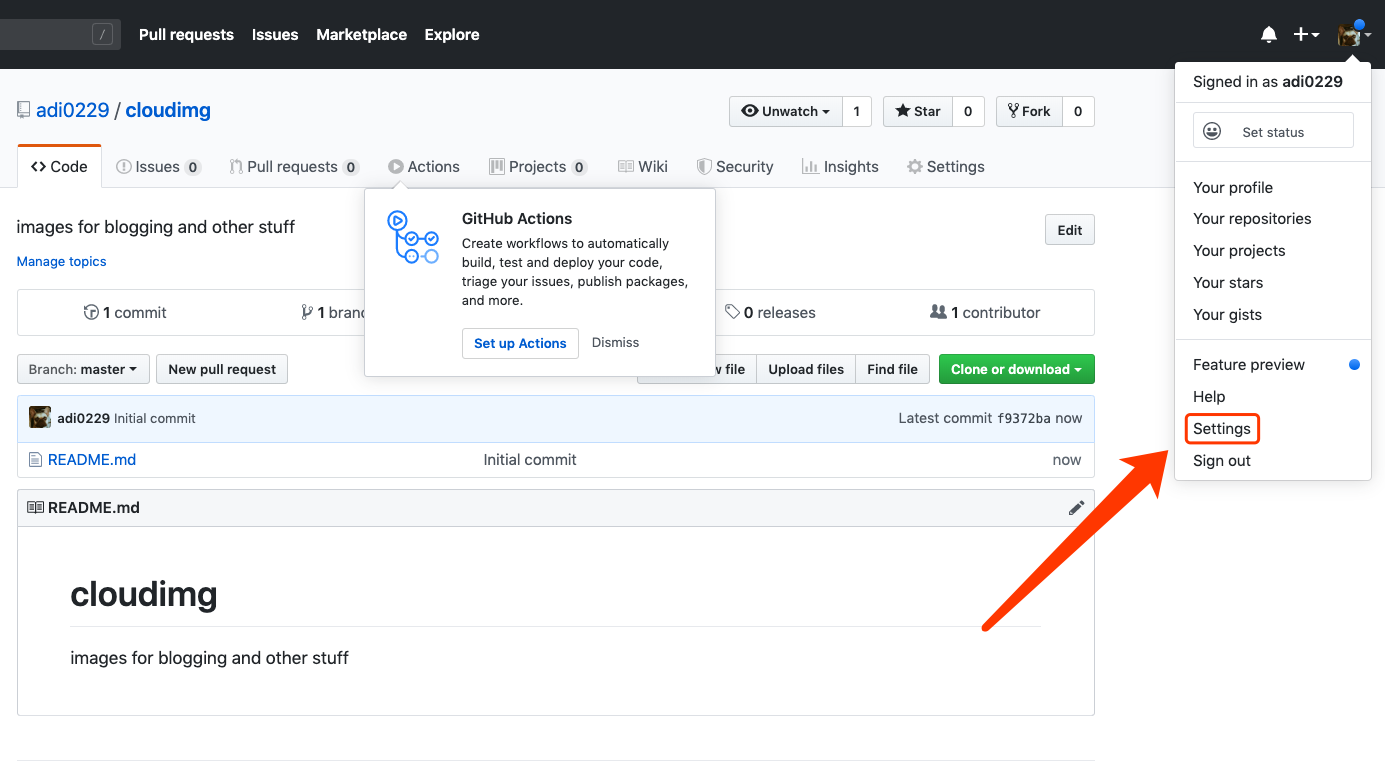
Task: Click the adi0229 avatar in commit row
Action: coord(40,418)
